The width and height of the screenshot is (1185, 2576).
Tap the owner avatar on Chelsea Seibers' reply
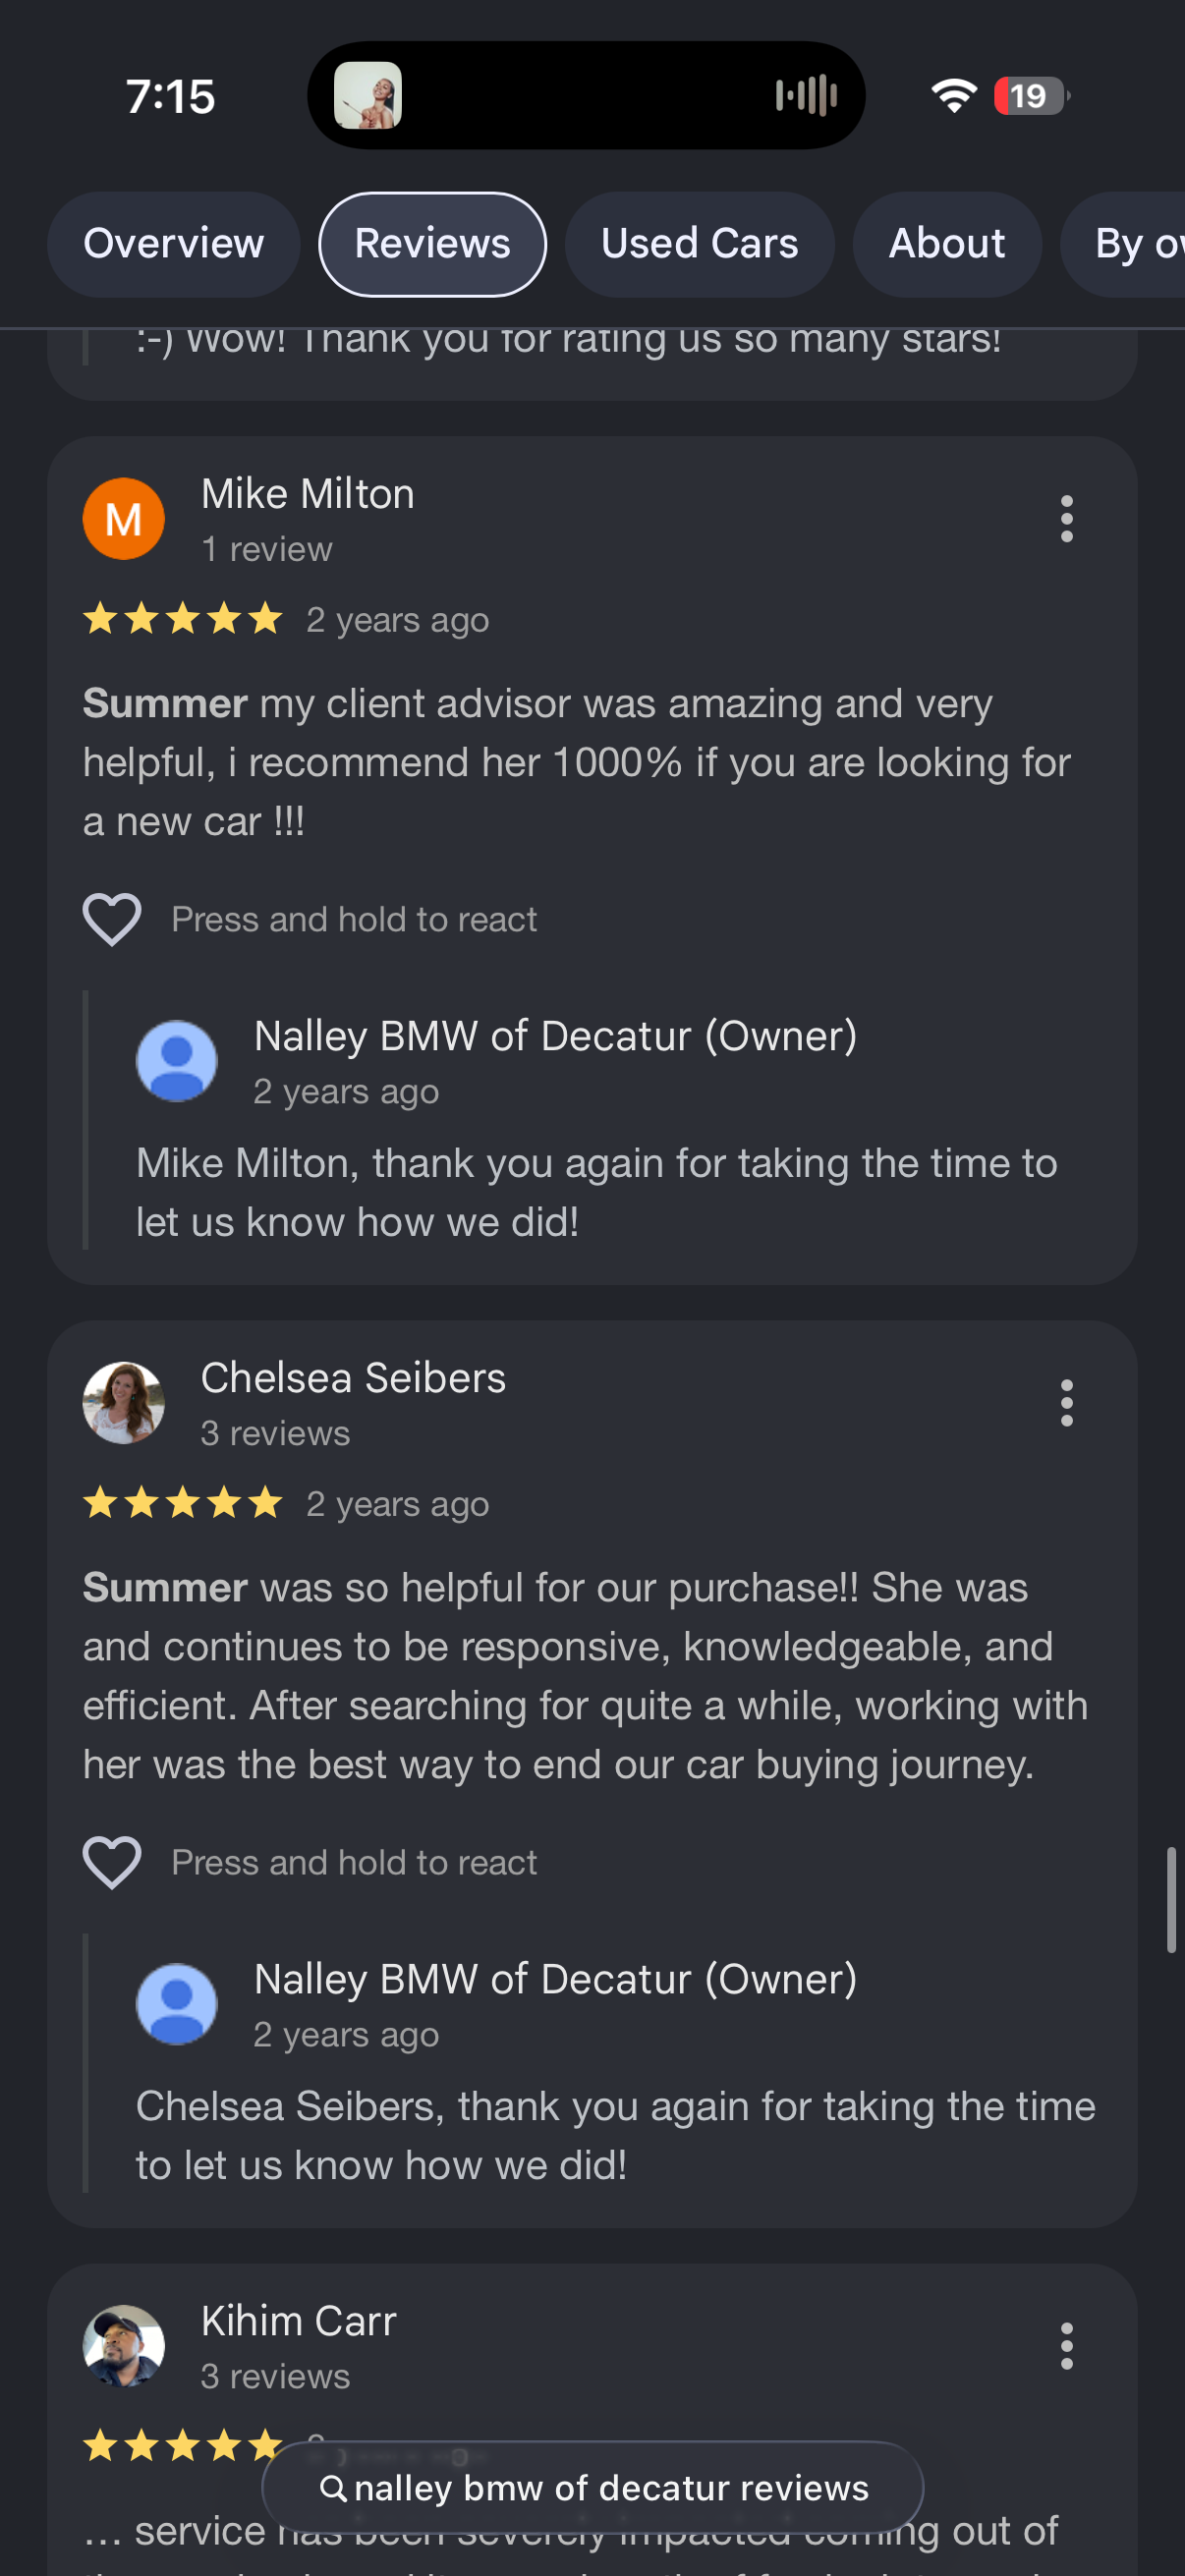click(x=176, y=2004)
